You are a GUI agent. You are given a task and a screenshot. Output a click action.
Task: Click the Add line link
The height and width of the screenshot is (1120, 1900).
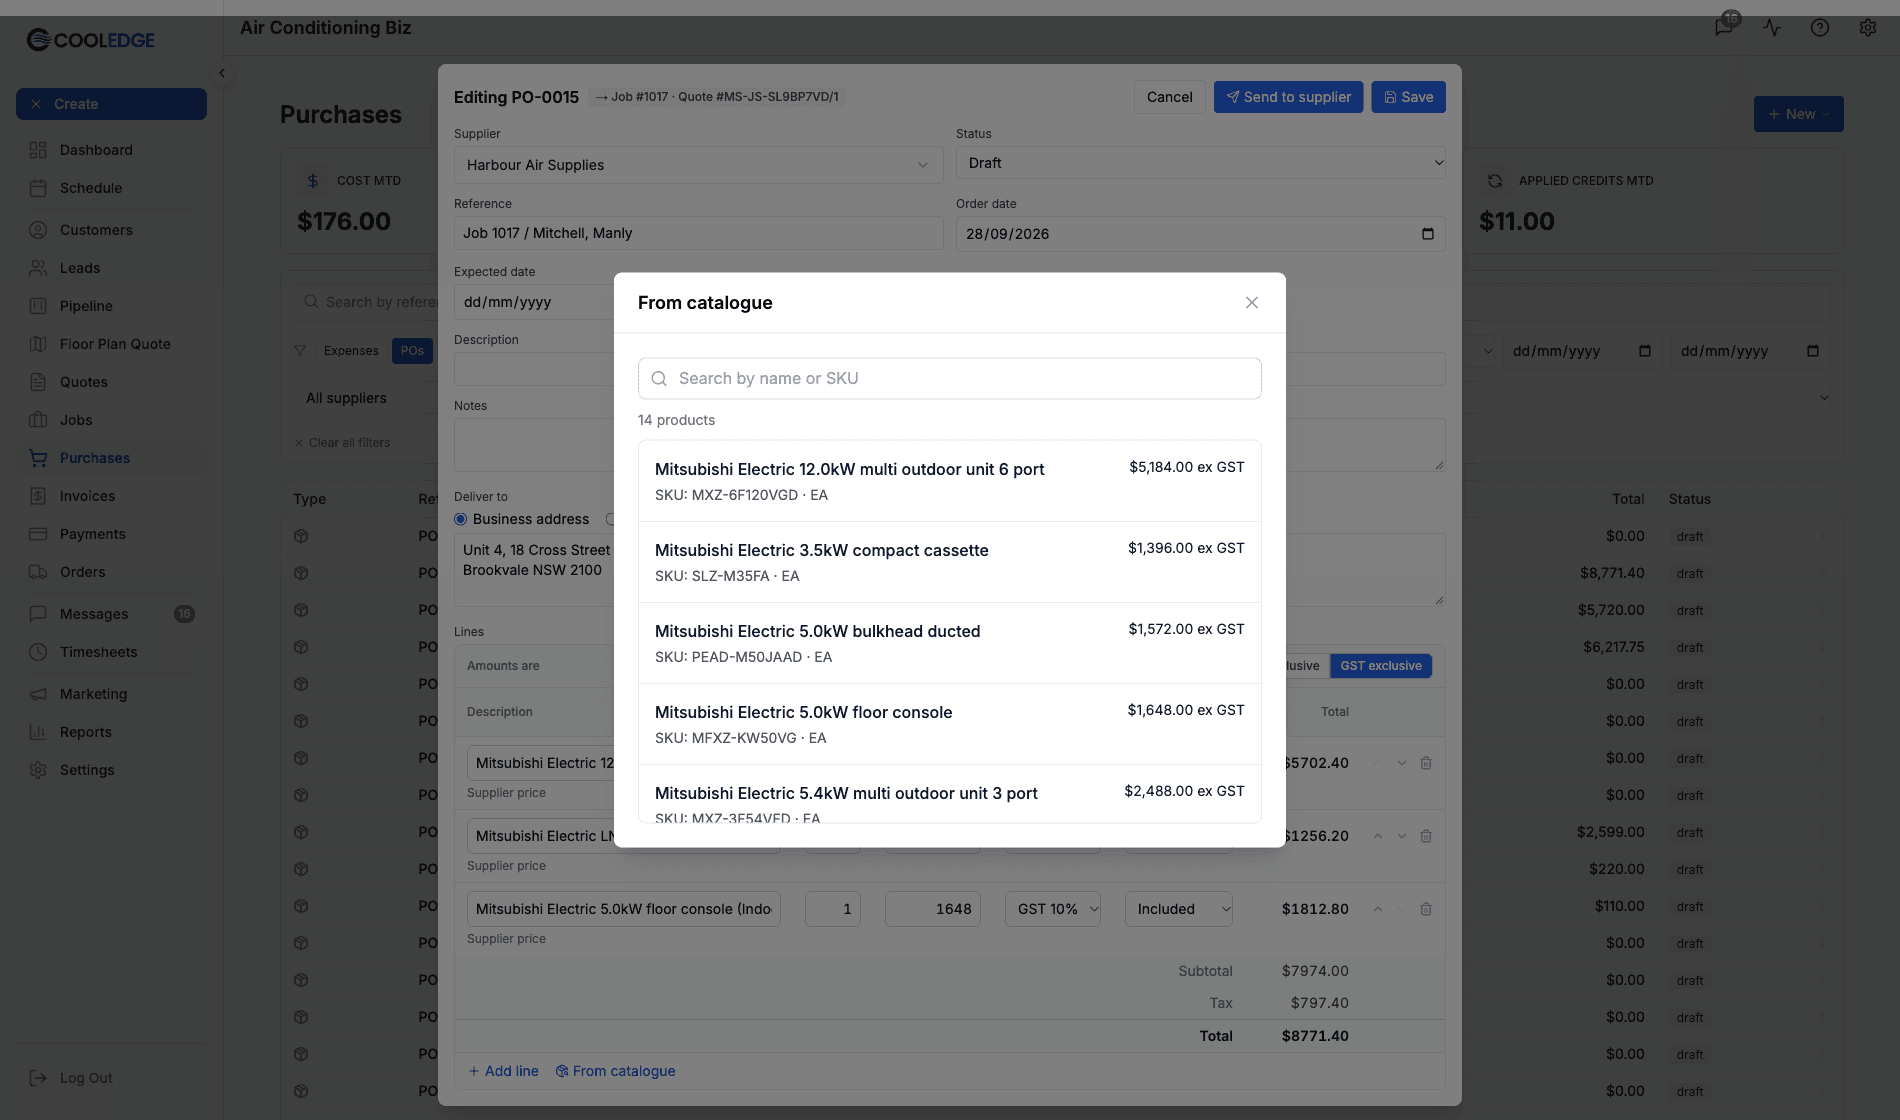[x=503, y=1071]
